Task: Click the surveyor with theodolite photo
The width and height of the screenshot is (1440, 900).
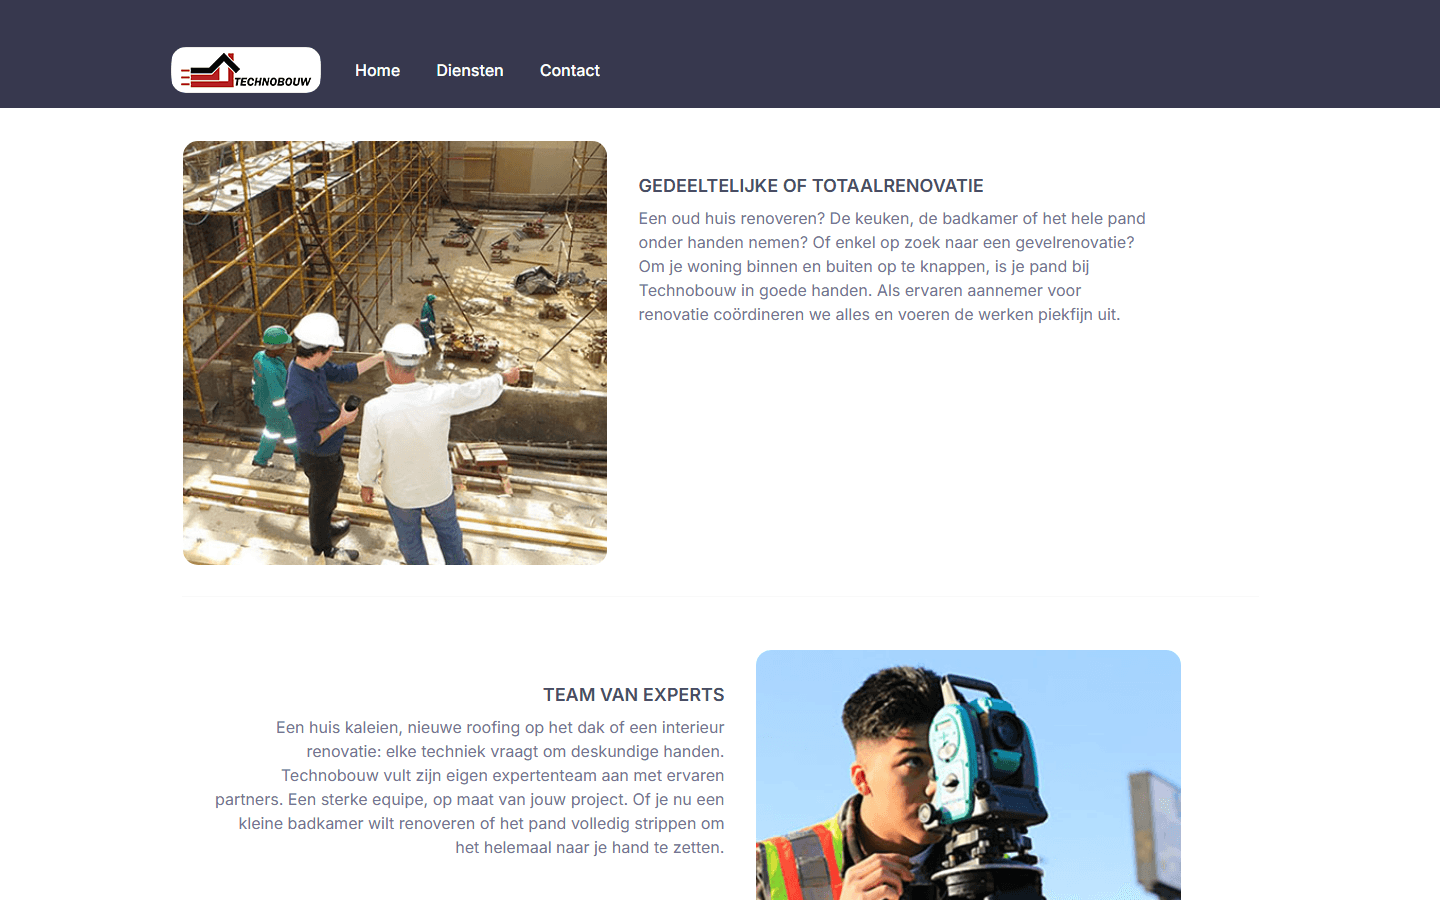Action: [x=968, y=775]
